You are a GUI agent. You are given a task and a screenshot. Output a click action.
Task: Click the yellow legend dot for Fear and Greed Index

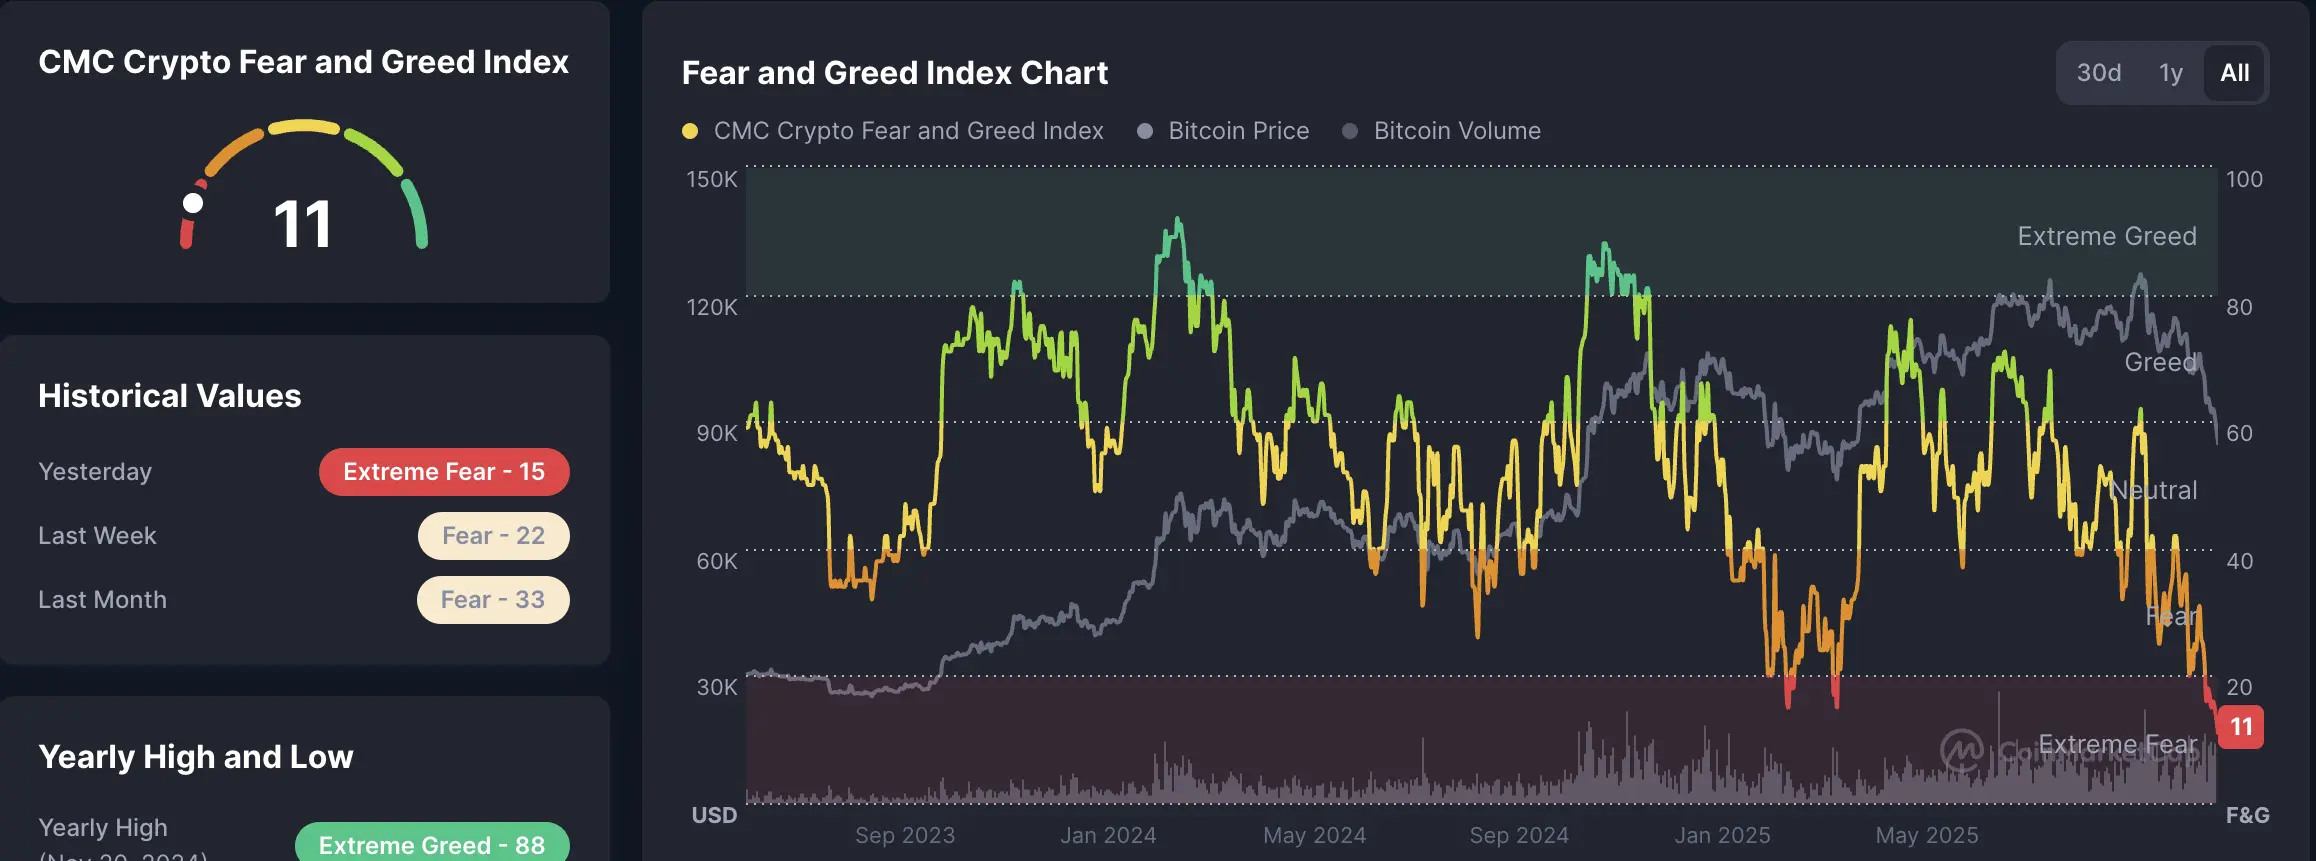pos(689,130)
